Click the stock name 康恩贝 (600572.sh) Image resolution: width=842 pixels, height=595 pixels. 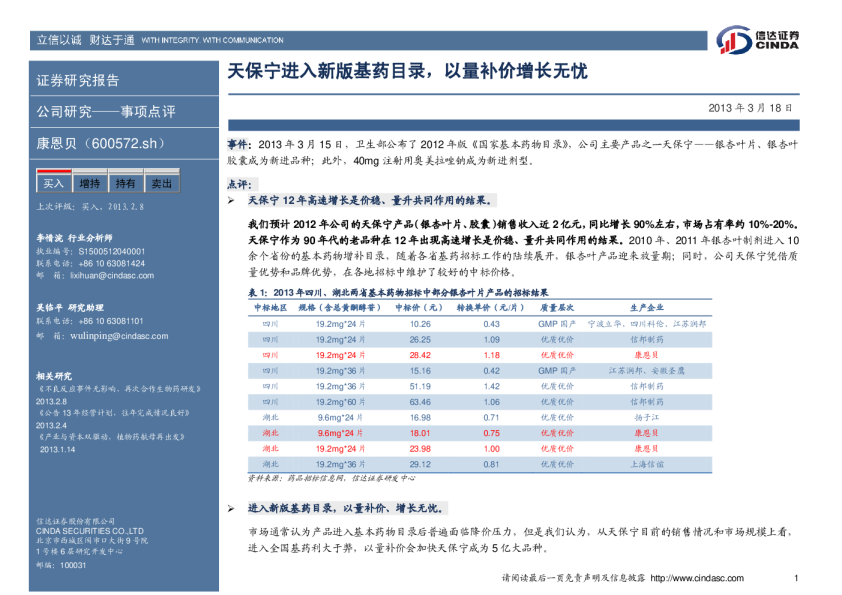coord(99,143)
